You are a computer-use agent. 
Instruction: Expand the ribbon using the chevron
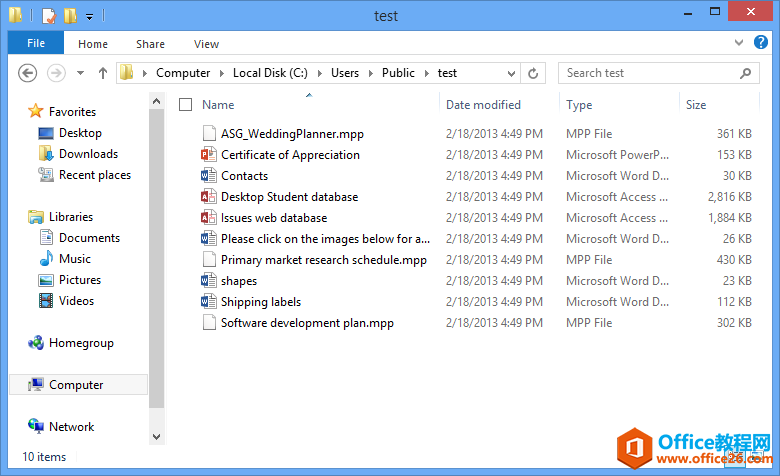point(738,43)
